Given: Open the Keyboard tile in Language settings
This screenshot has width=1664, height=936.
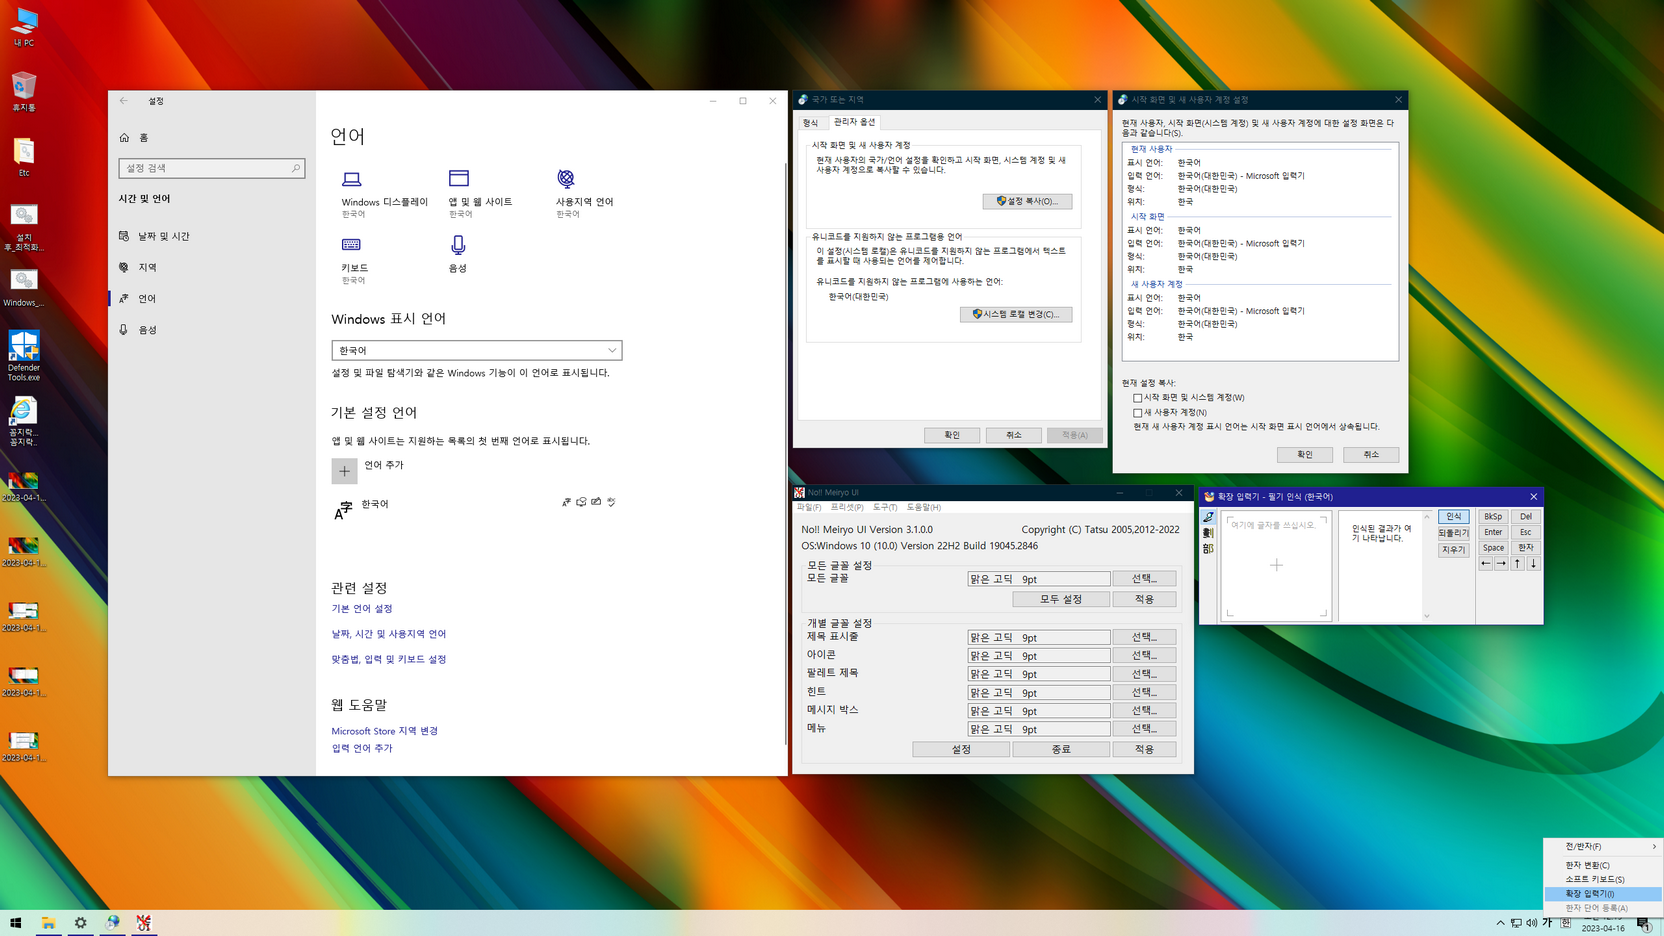Looking at the screenshot, I should (x=355, y=260).
